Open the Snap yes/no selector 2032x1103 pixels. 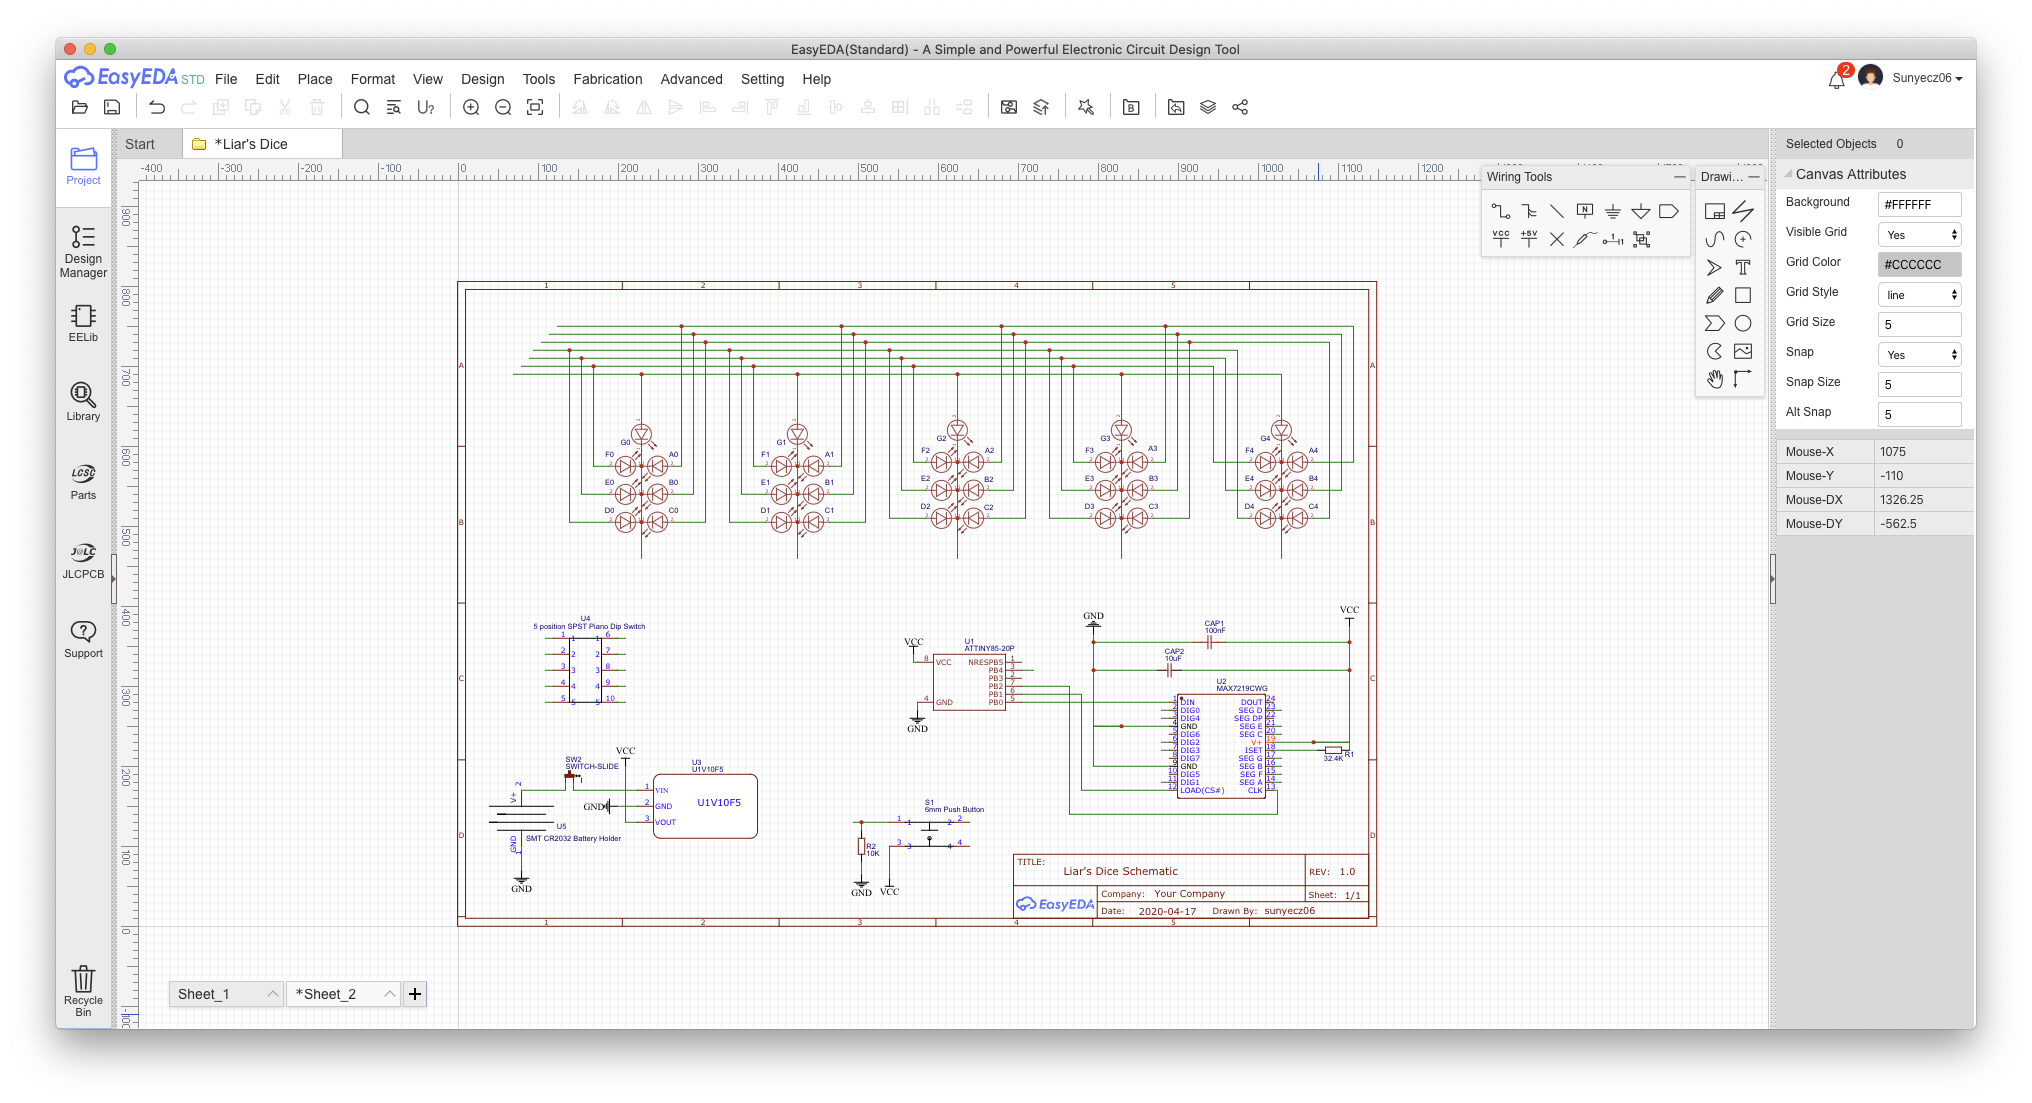pos(1918,355)
